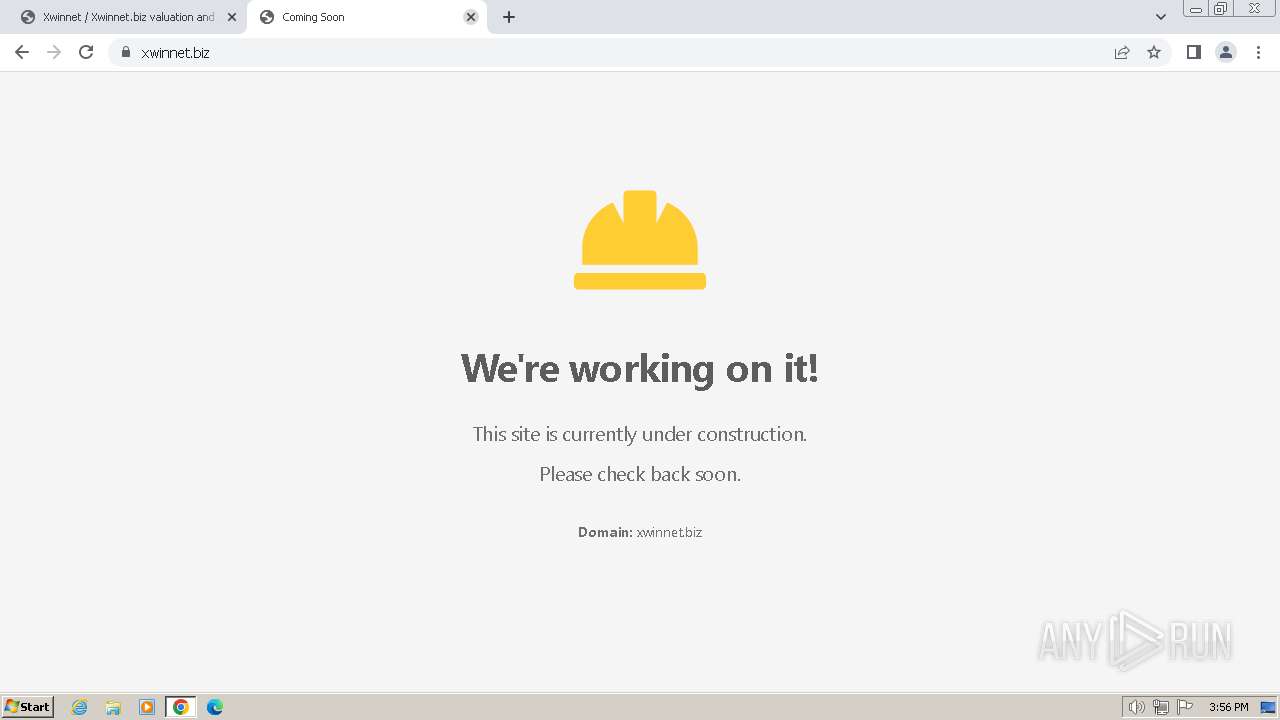Minimize the Chrome window
Screen dimensions: 1280x720
[x=1196, y=9]
